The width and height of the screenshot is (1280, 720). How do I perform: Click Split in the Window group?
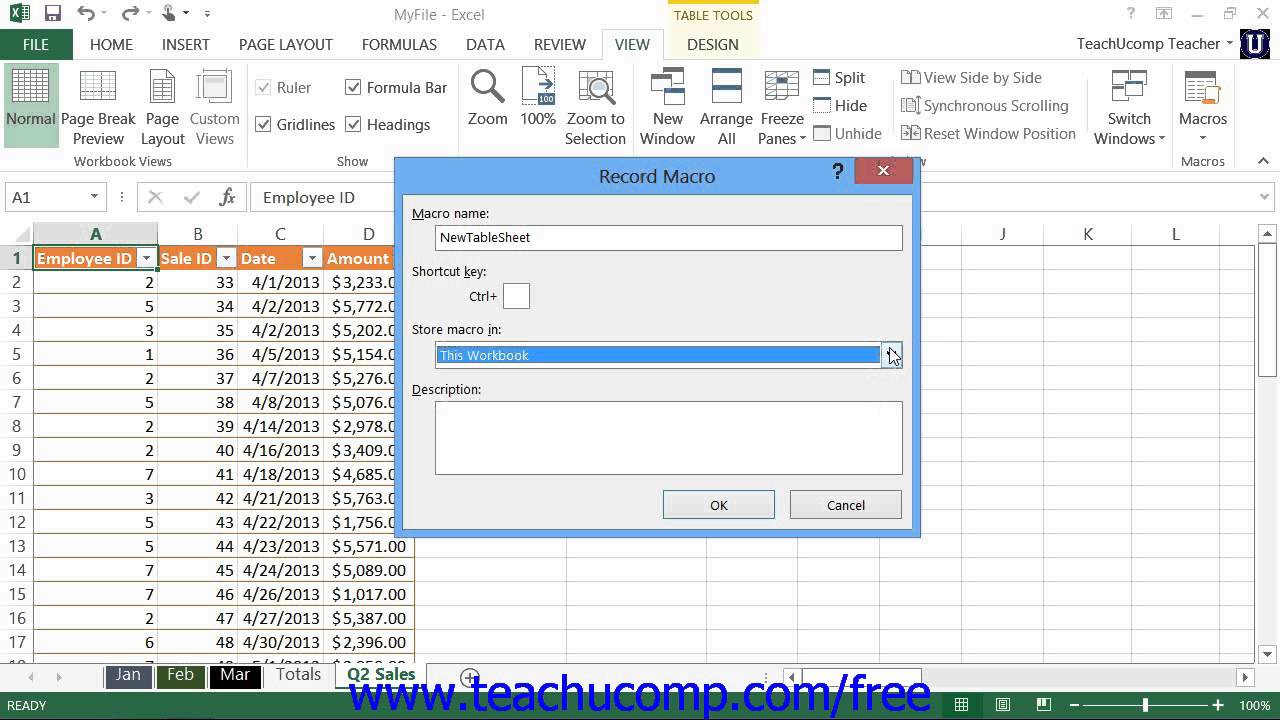coord(839,77)
